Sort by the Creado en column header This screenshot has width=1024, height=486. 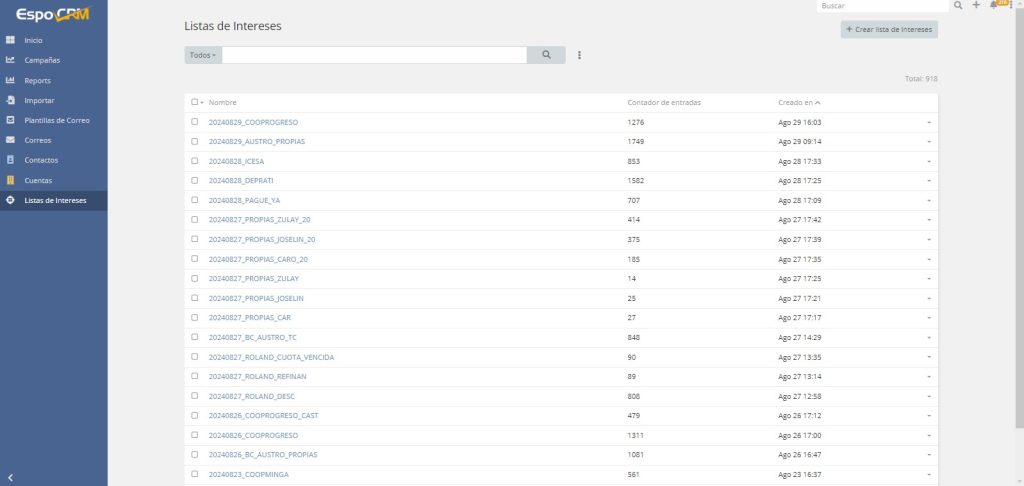799,102
